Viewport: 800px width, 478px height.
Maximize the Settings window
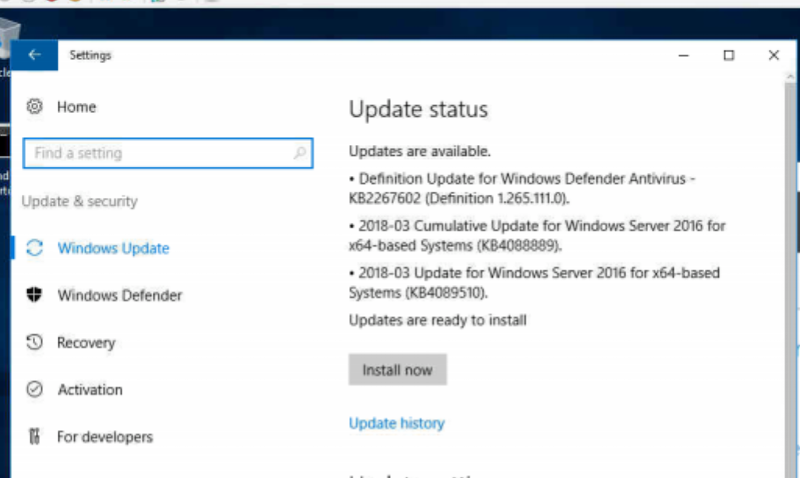point(729,55)
